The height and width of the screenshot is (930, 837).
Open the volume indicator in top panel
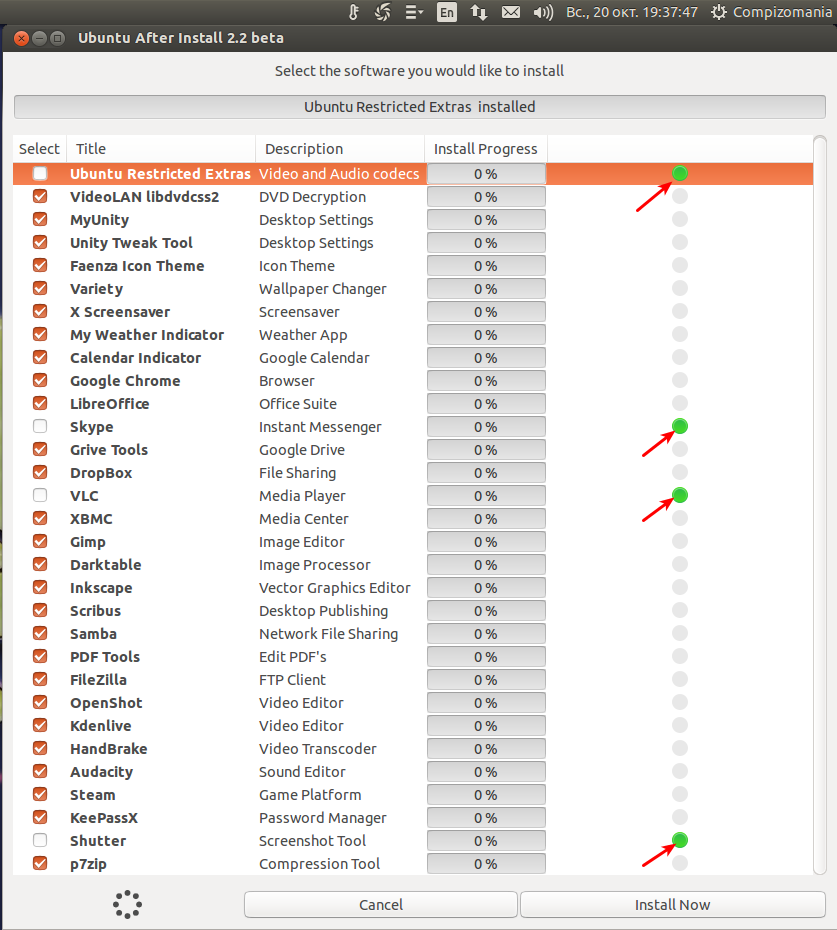(x=543, y=12)
